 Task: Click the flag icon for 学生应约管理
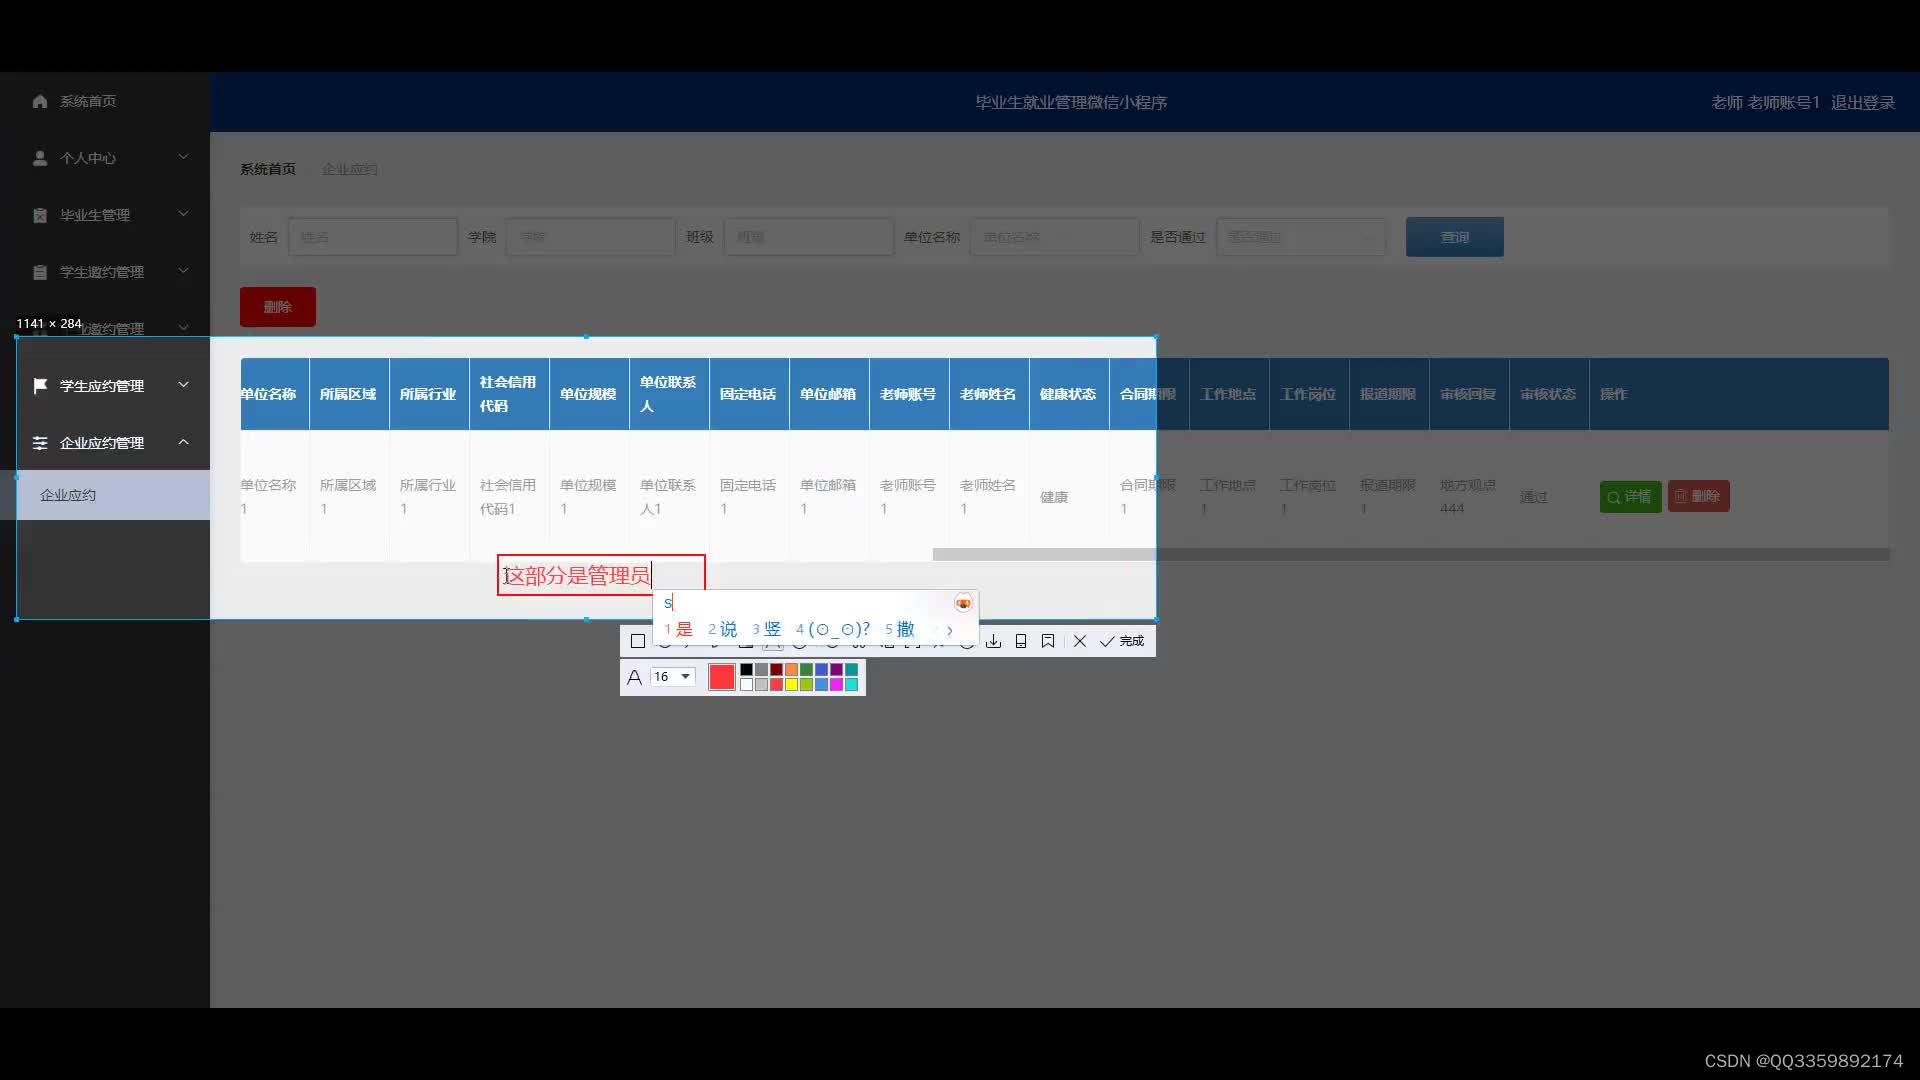(x=40, y=386)
